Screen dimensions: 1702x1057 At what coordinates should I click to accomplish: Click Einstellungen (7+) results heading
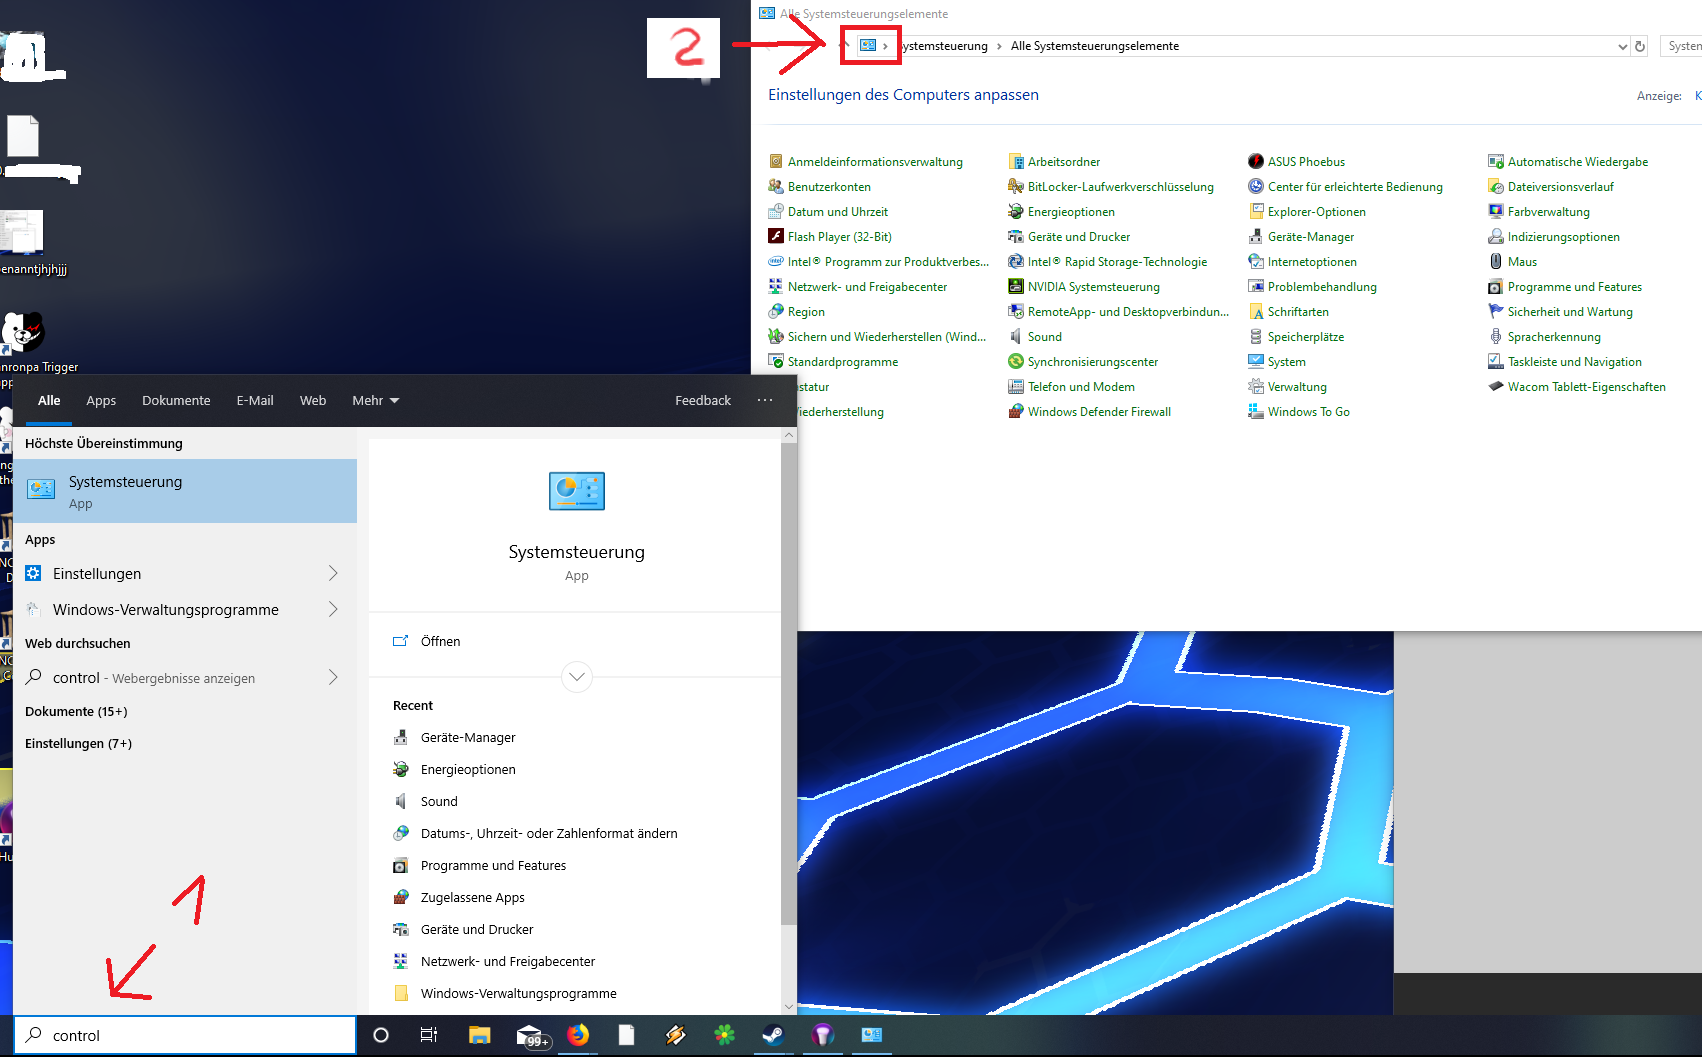coord(78,744)
